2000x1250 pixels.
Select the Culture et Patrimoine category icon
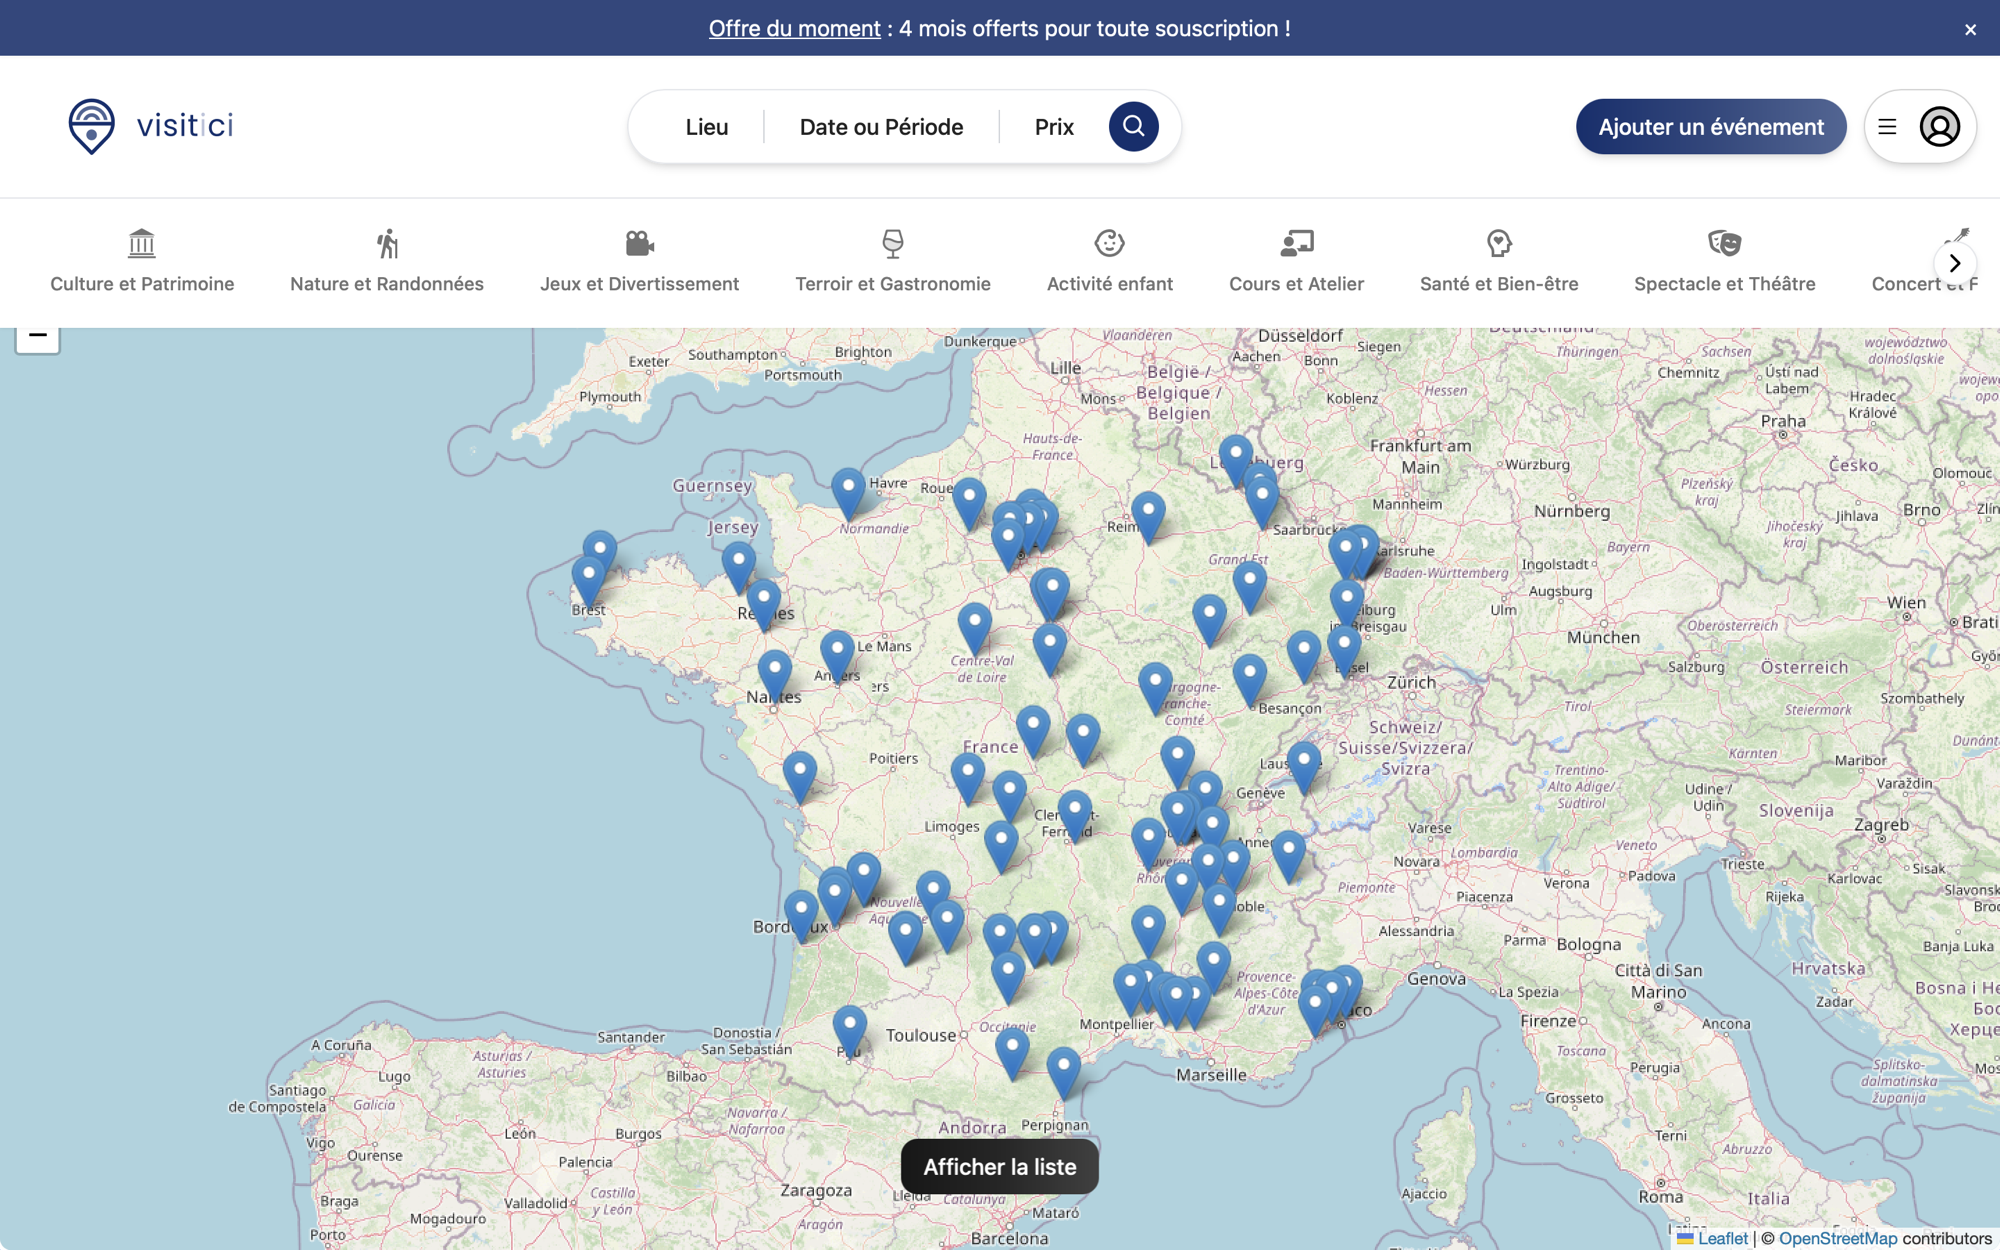(x=141, y=243)
